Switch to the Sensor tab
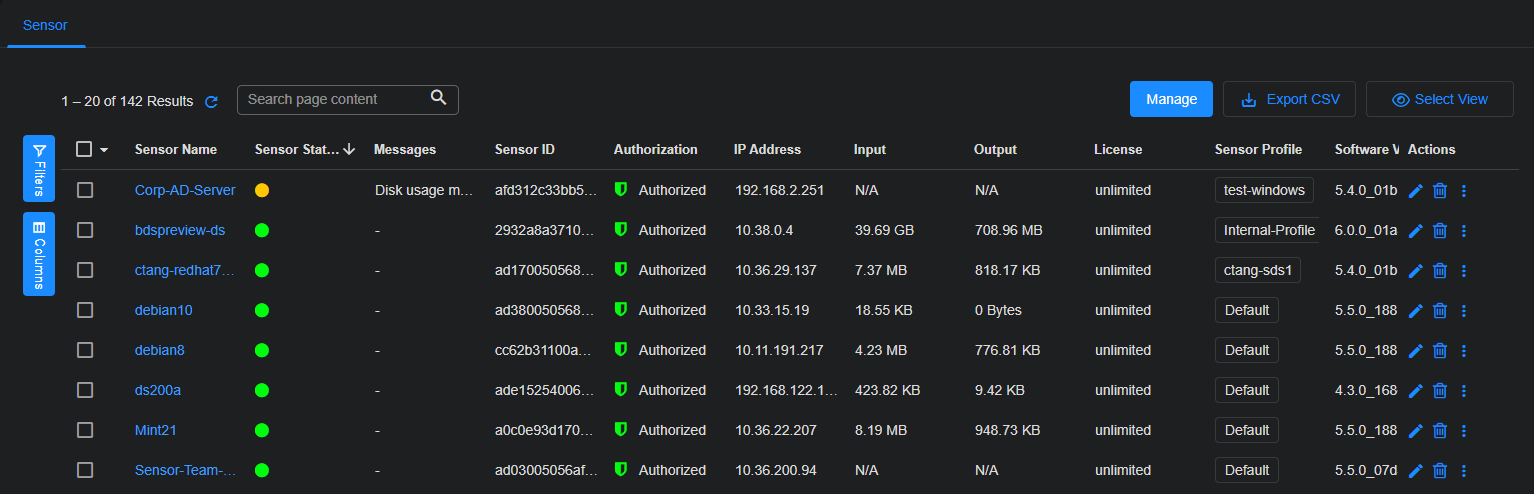 [45, 25]
